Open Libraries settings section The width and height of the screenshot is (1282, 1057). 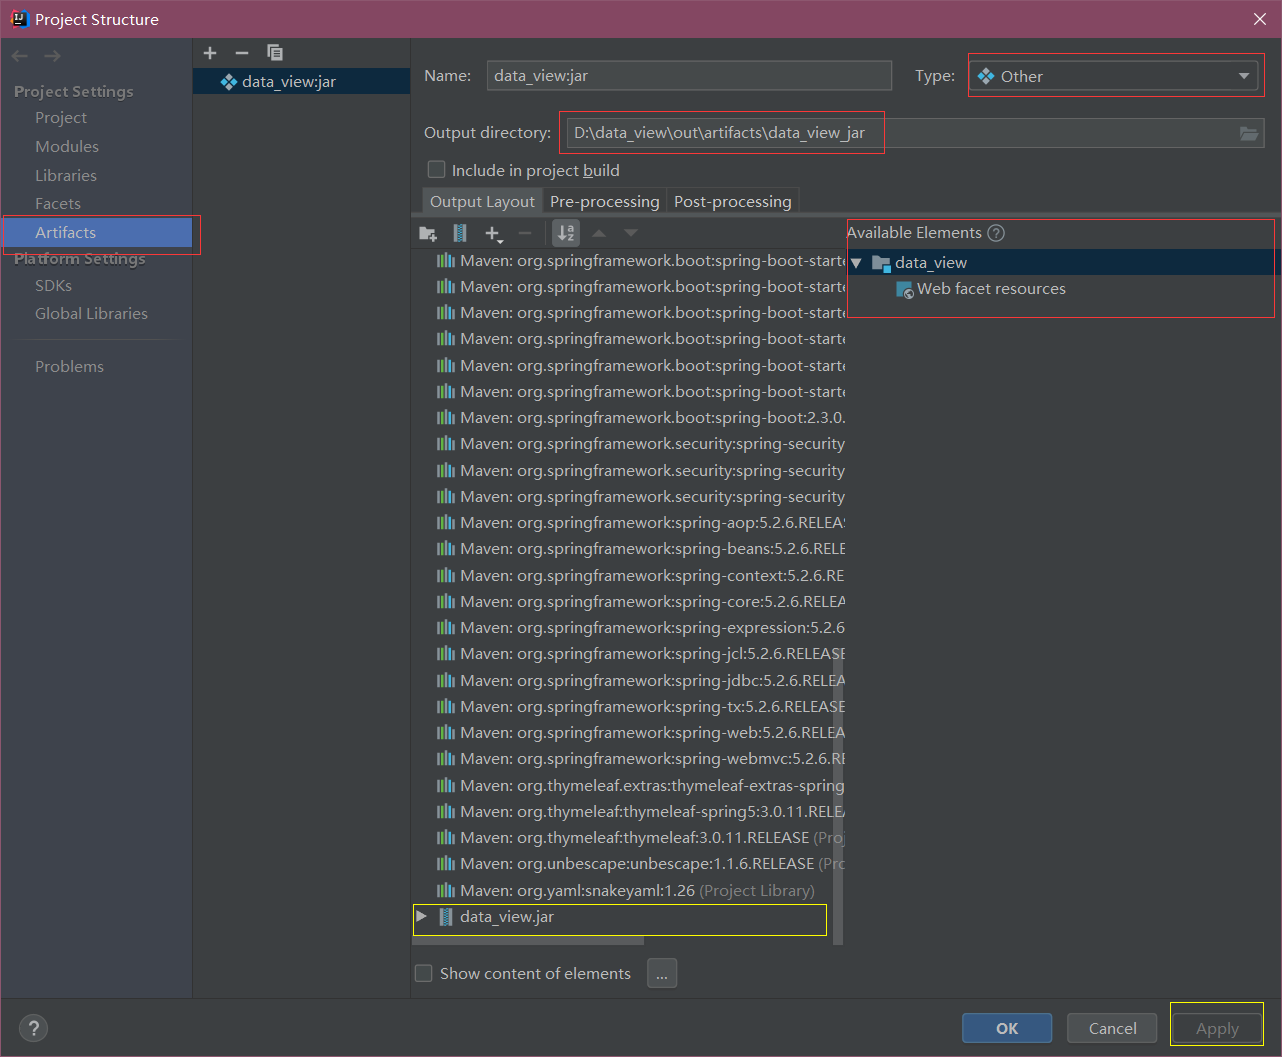pos(66,175)
